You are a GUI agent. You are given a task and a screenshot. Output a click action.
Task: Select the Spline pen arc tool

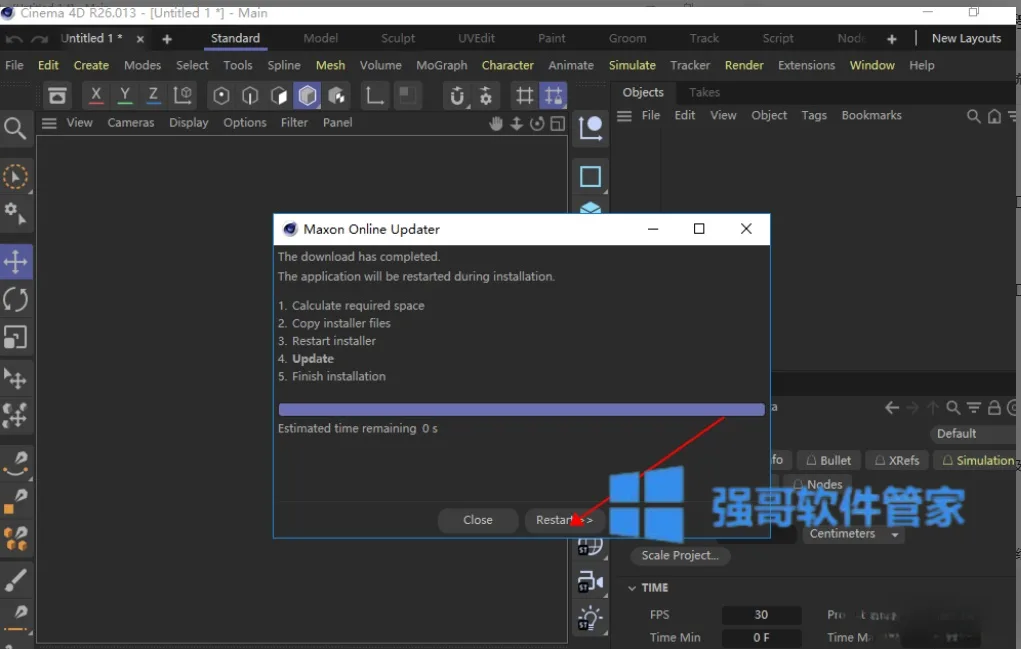point(16,463)
